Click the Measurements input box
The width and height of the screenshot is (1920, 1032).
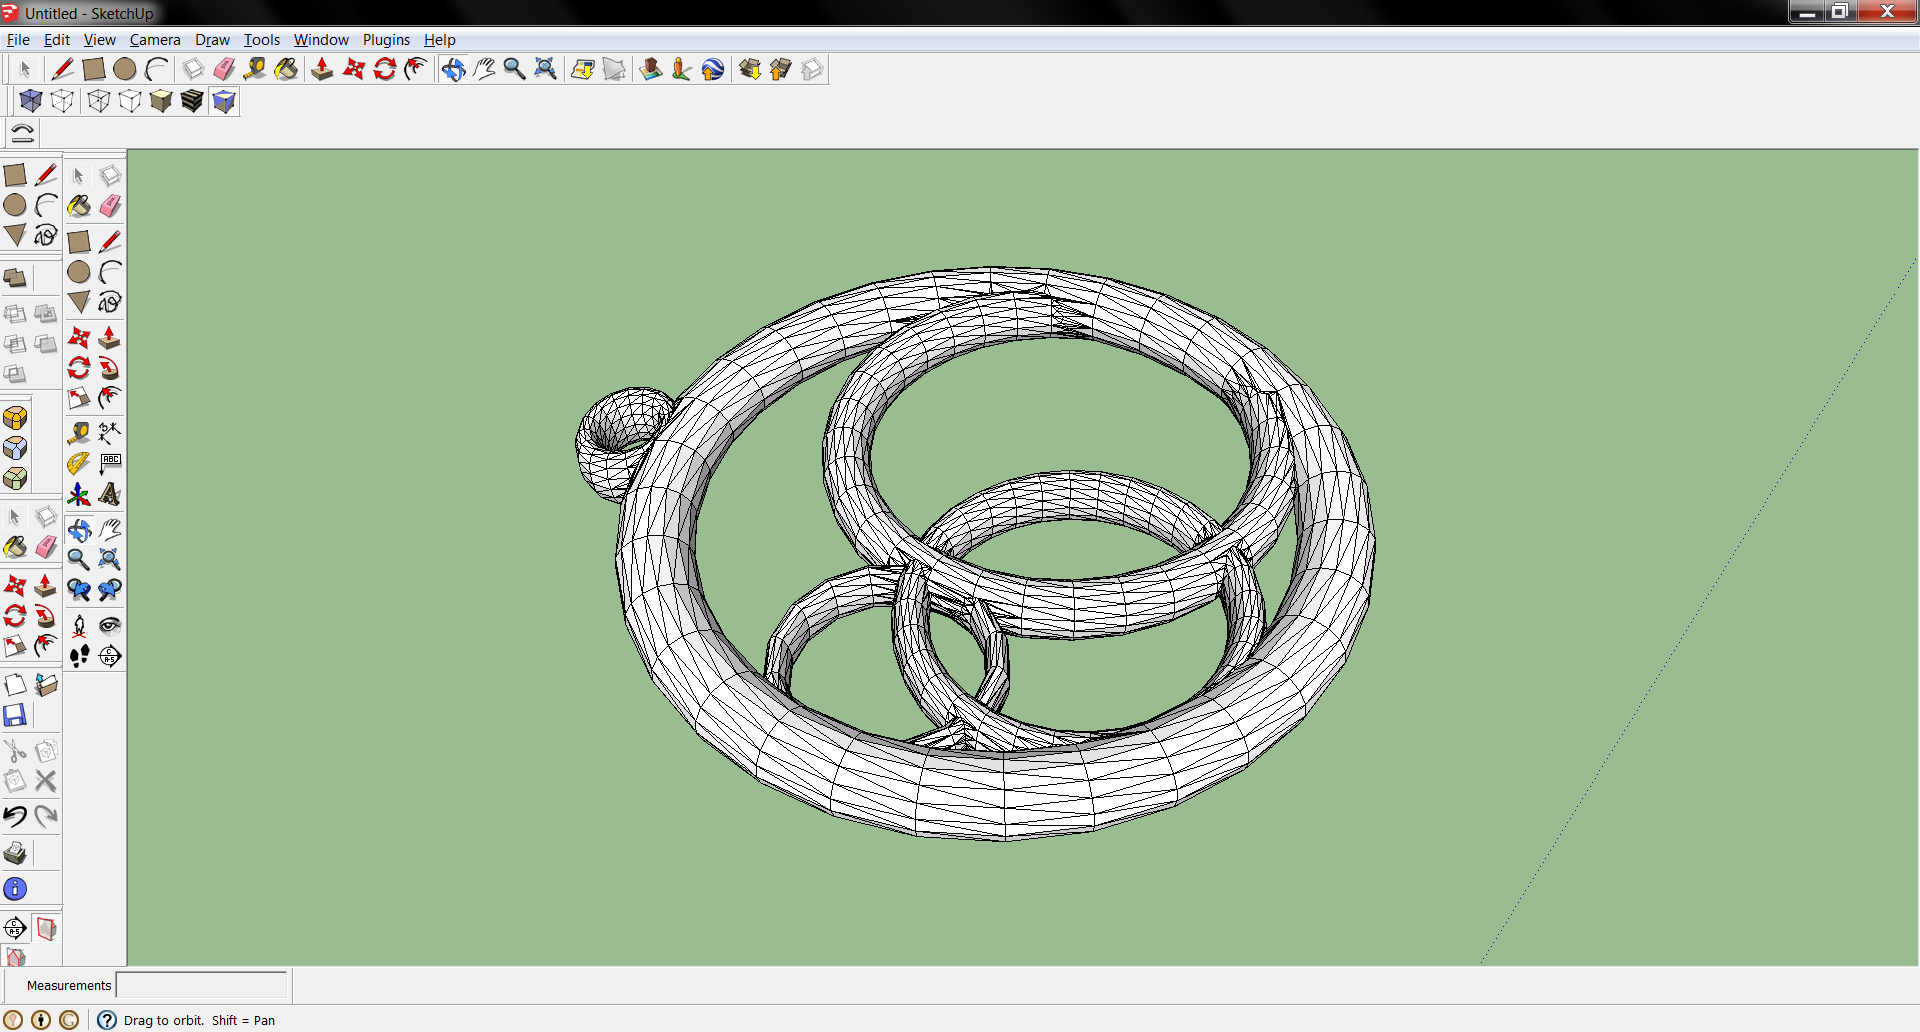[202, 985]
